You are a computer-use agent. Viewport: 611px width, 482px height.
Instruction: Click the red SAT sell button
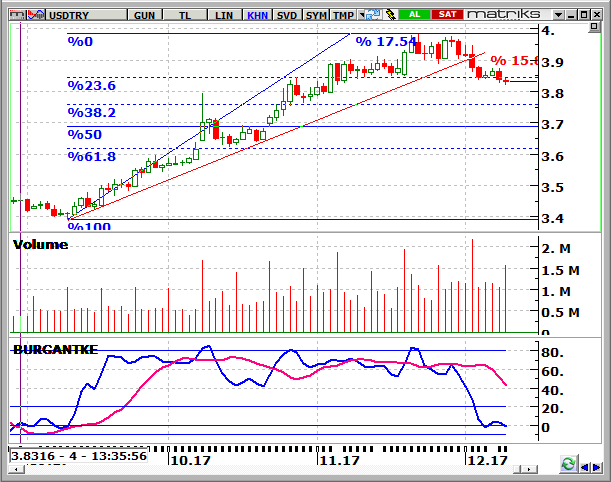point(447,15)
